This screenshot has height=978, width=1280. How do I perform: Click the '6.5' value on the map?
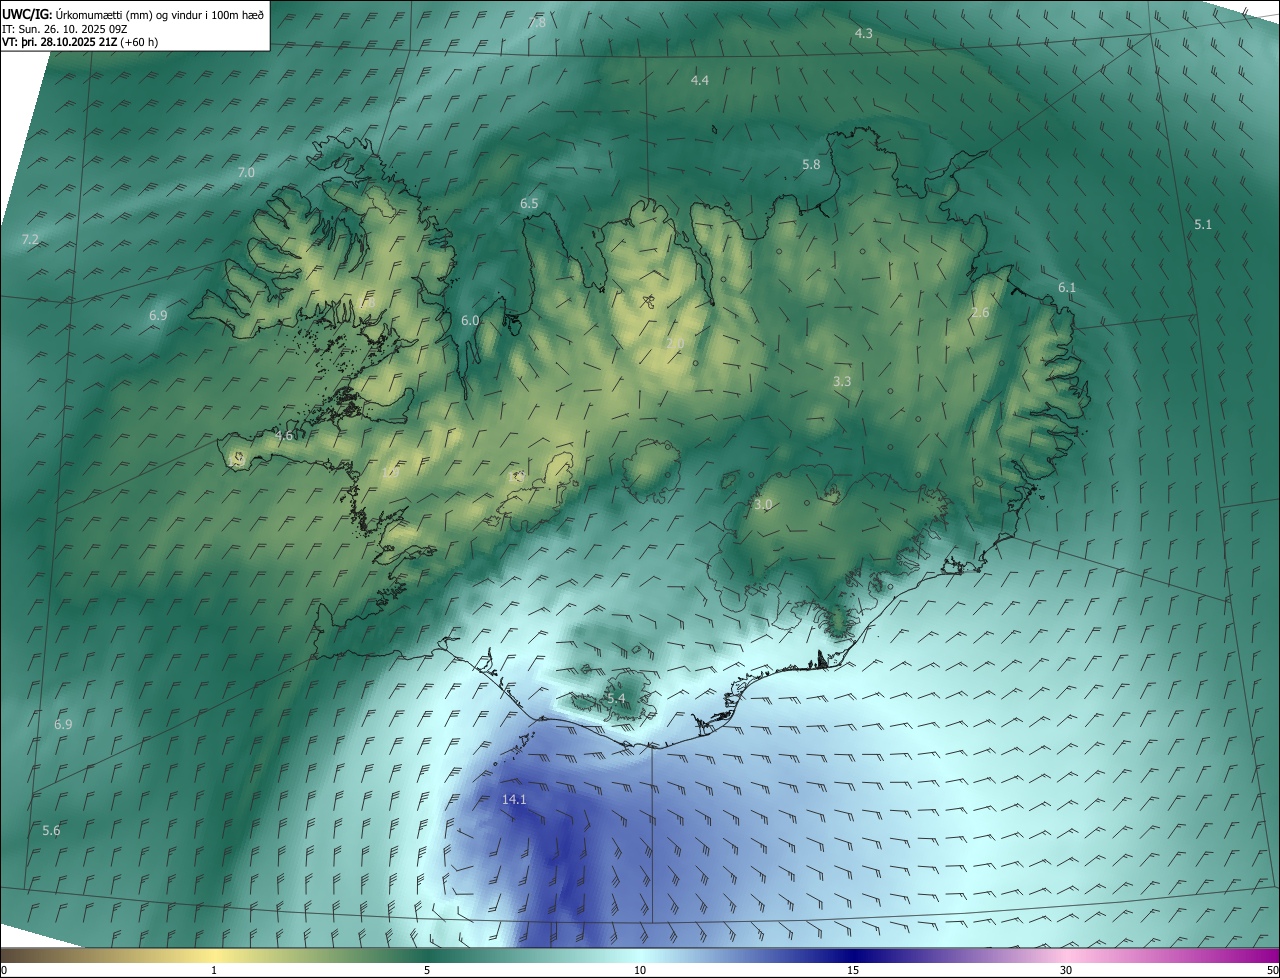[529, 204]
